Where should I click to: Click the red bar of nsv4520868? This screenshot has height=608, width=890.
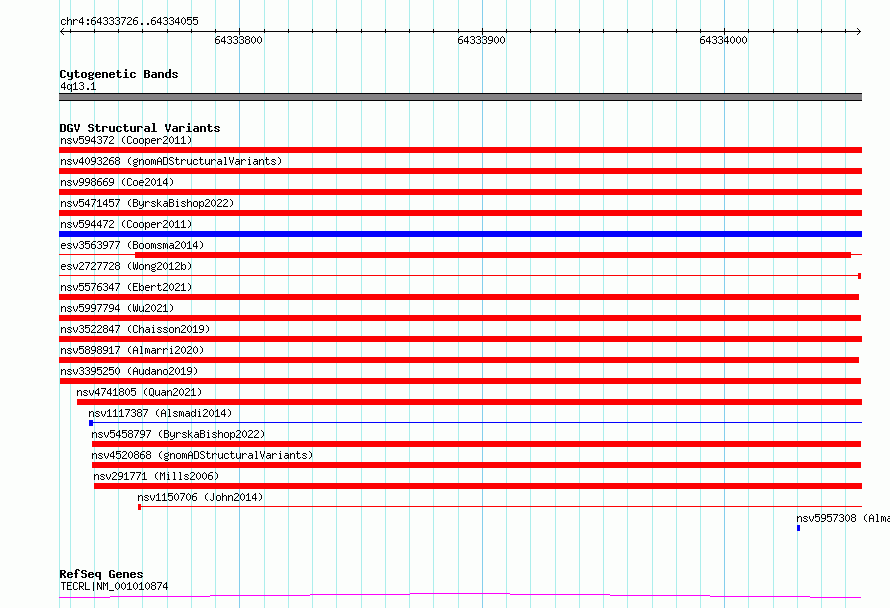476,465
